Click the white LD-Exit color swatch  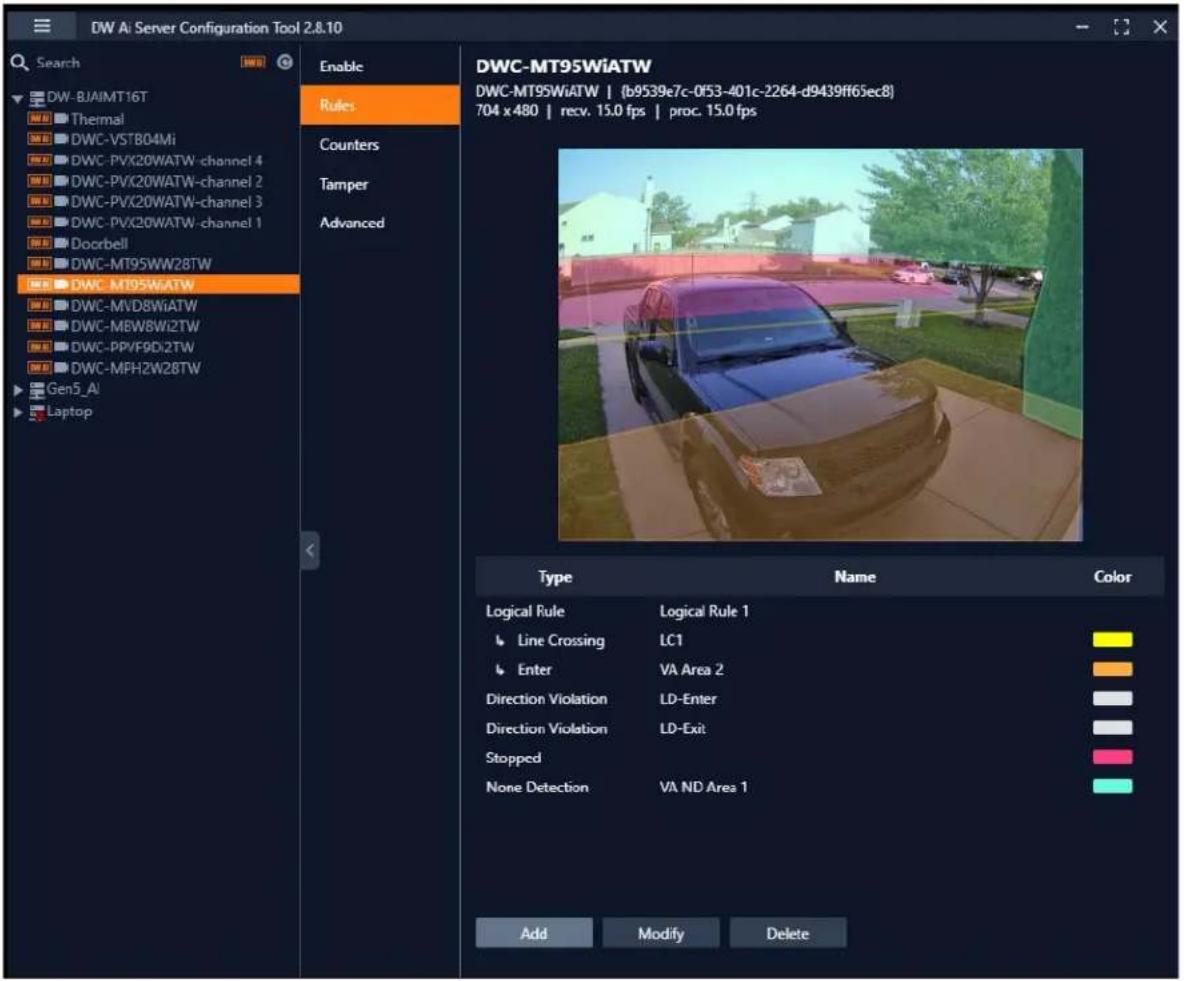click(1112, 728)
